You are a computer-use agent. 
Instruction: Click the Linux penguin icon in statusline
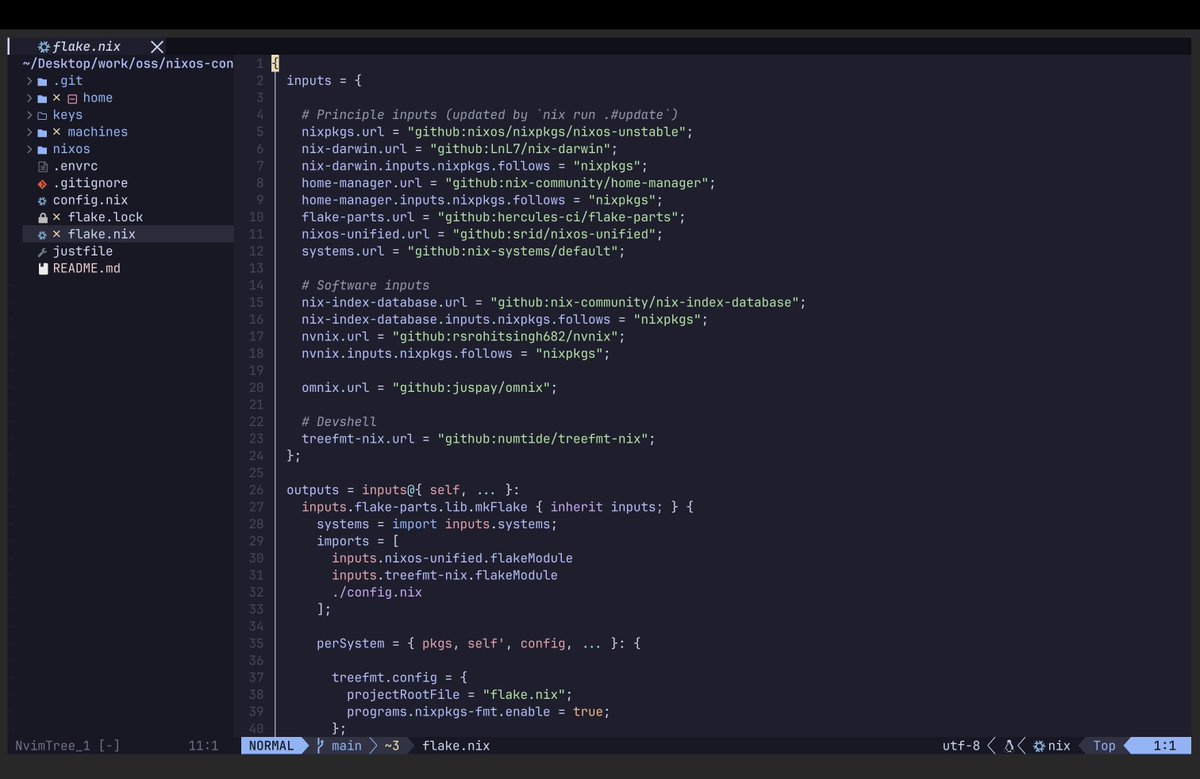pos(1010,746)
